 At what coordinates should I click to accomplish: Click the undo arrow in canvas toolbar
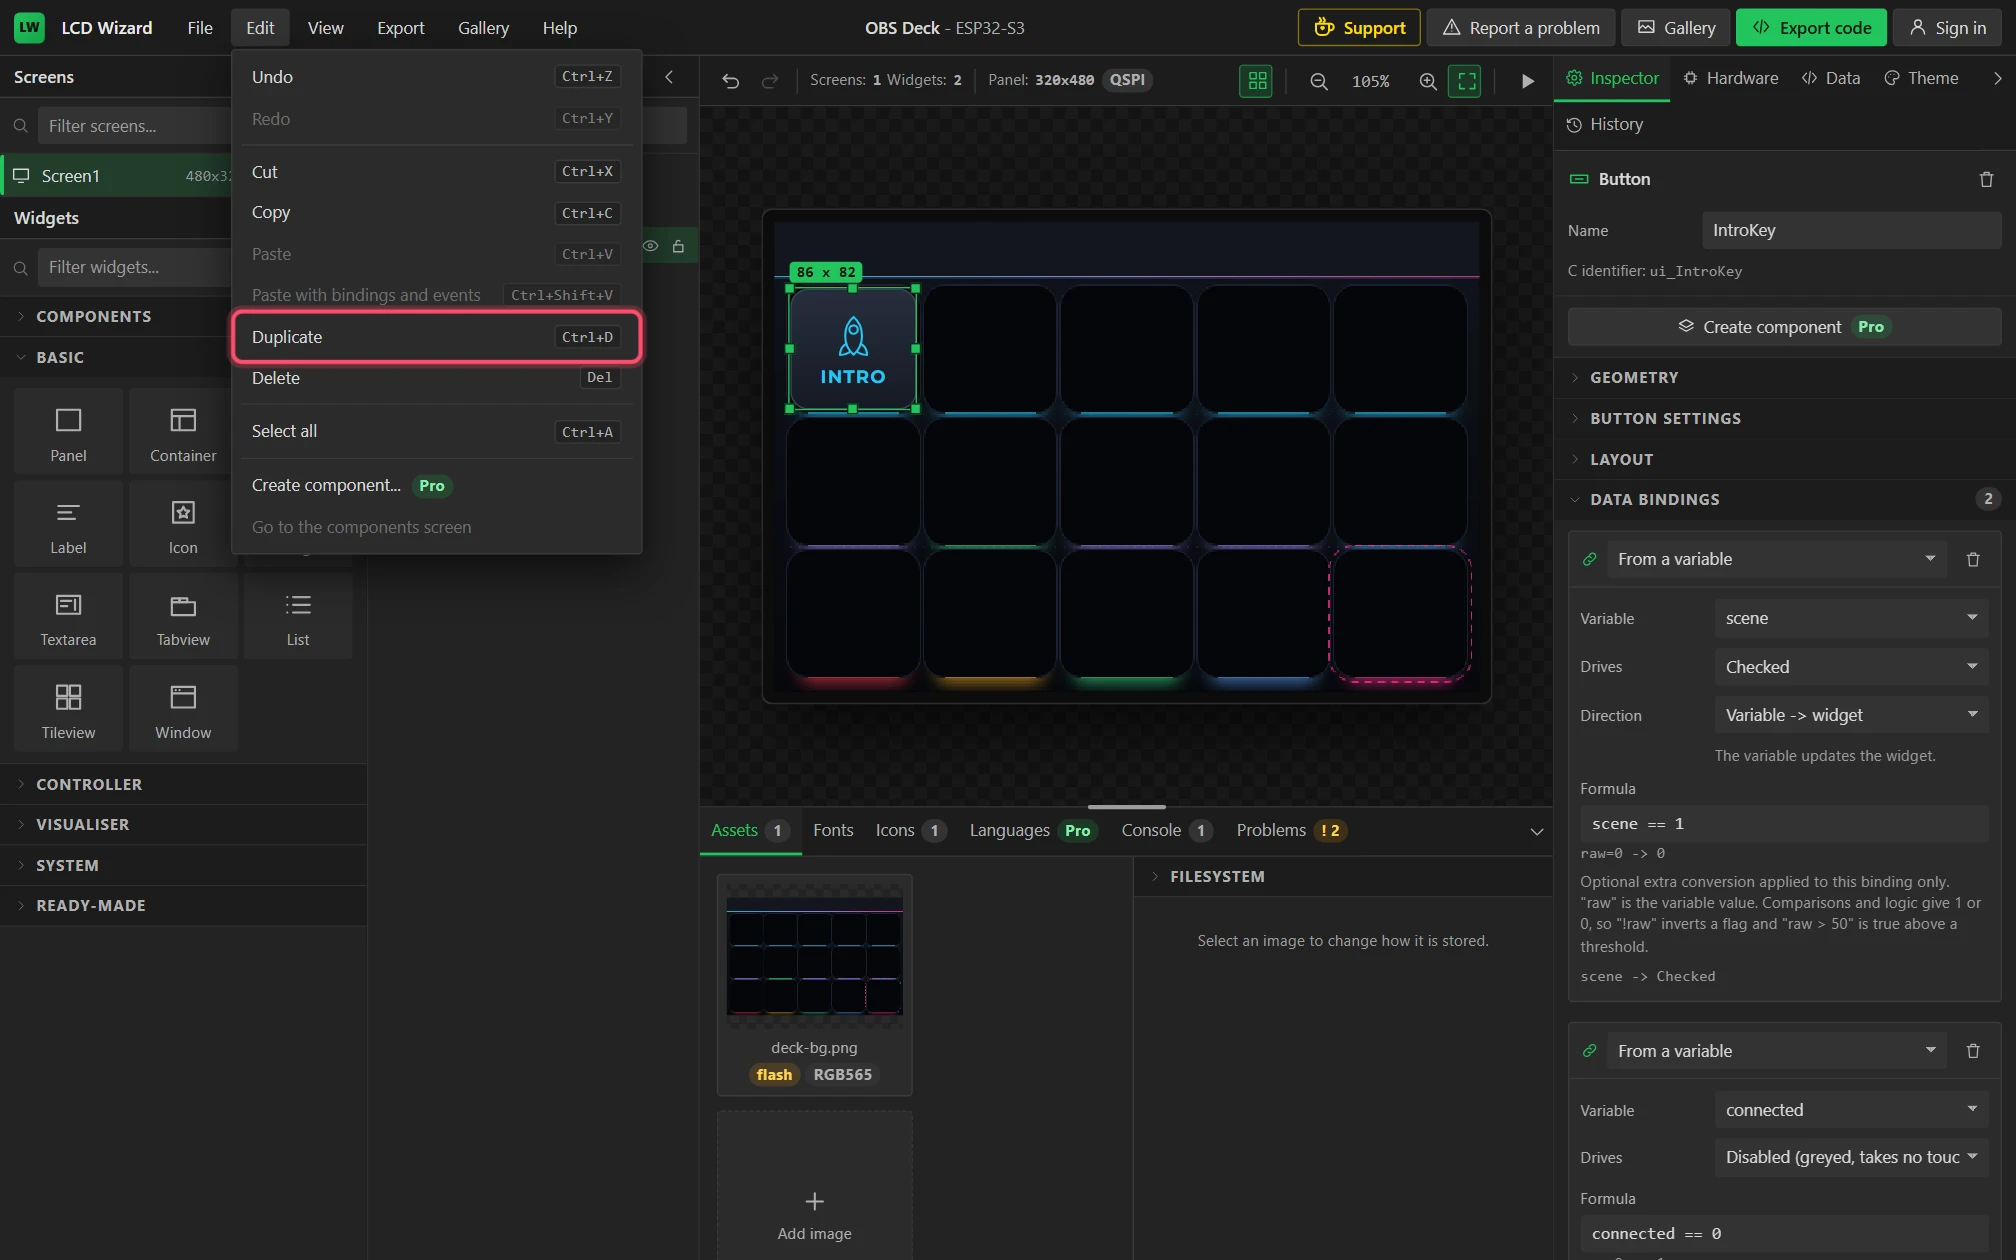pos(730,81)
